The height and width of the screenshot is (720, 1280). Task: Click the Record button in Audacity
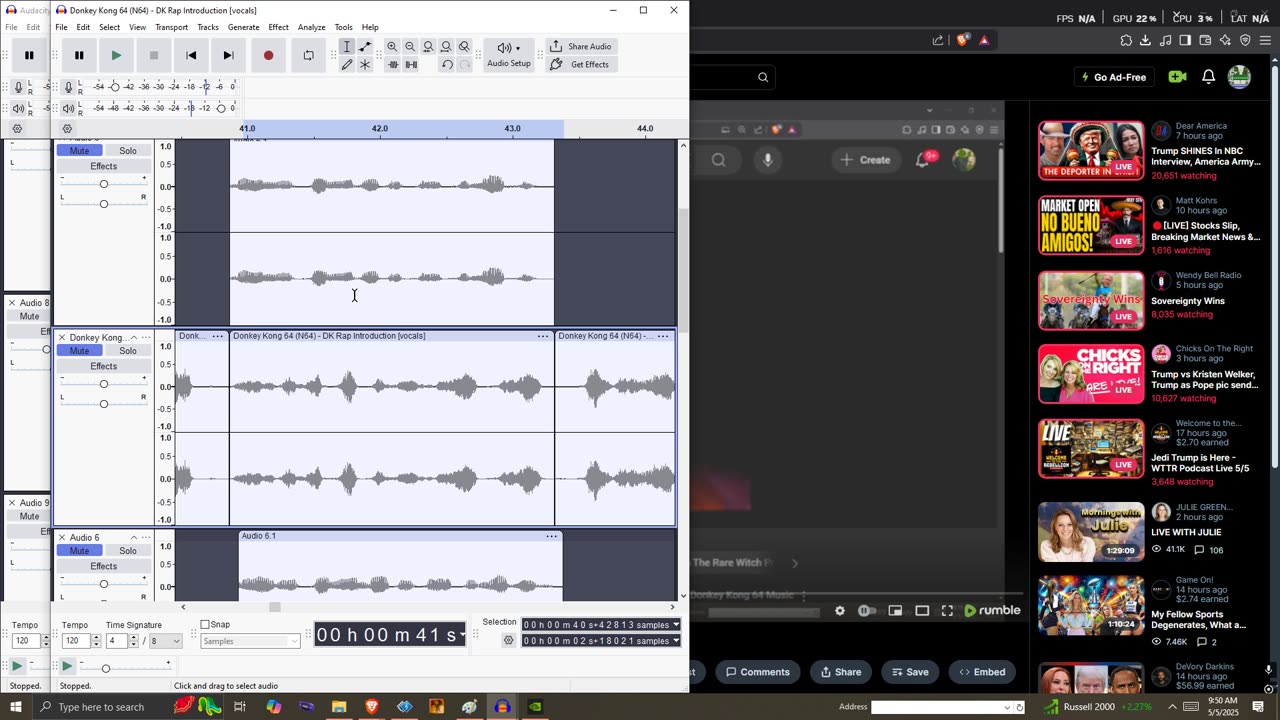tap(268, 56)
